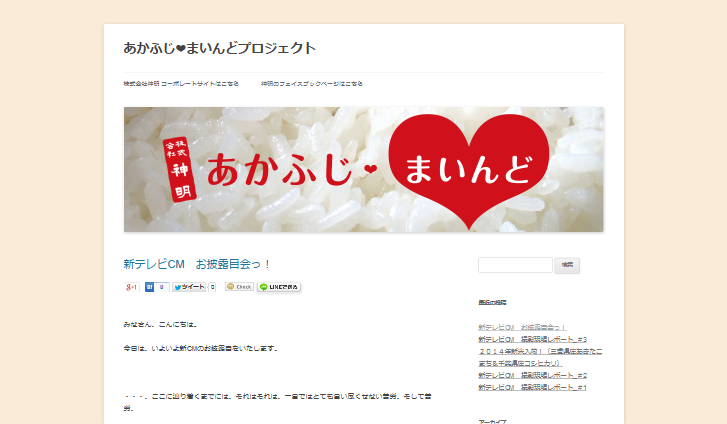
Task: Click the tweet count bubble
Action: (x=212, y=287)
